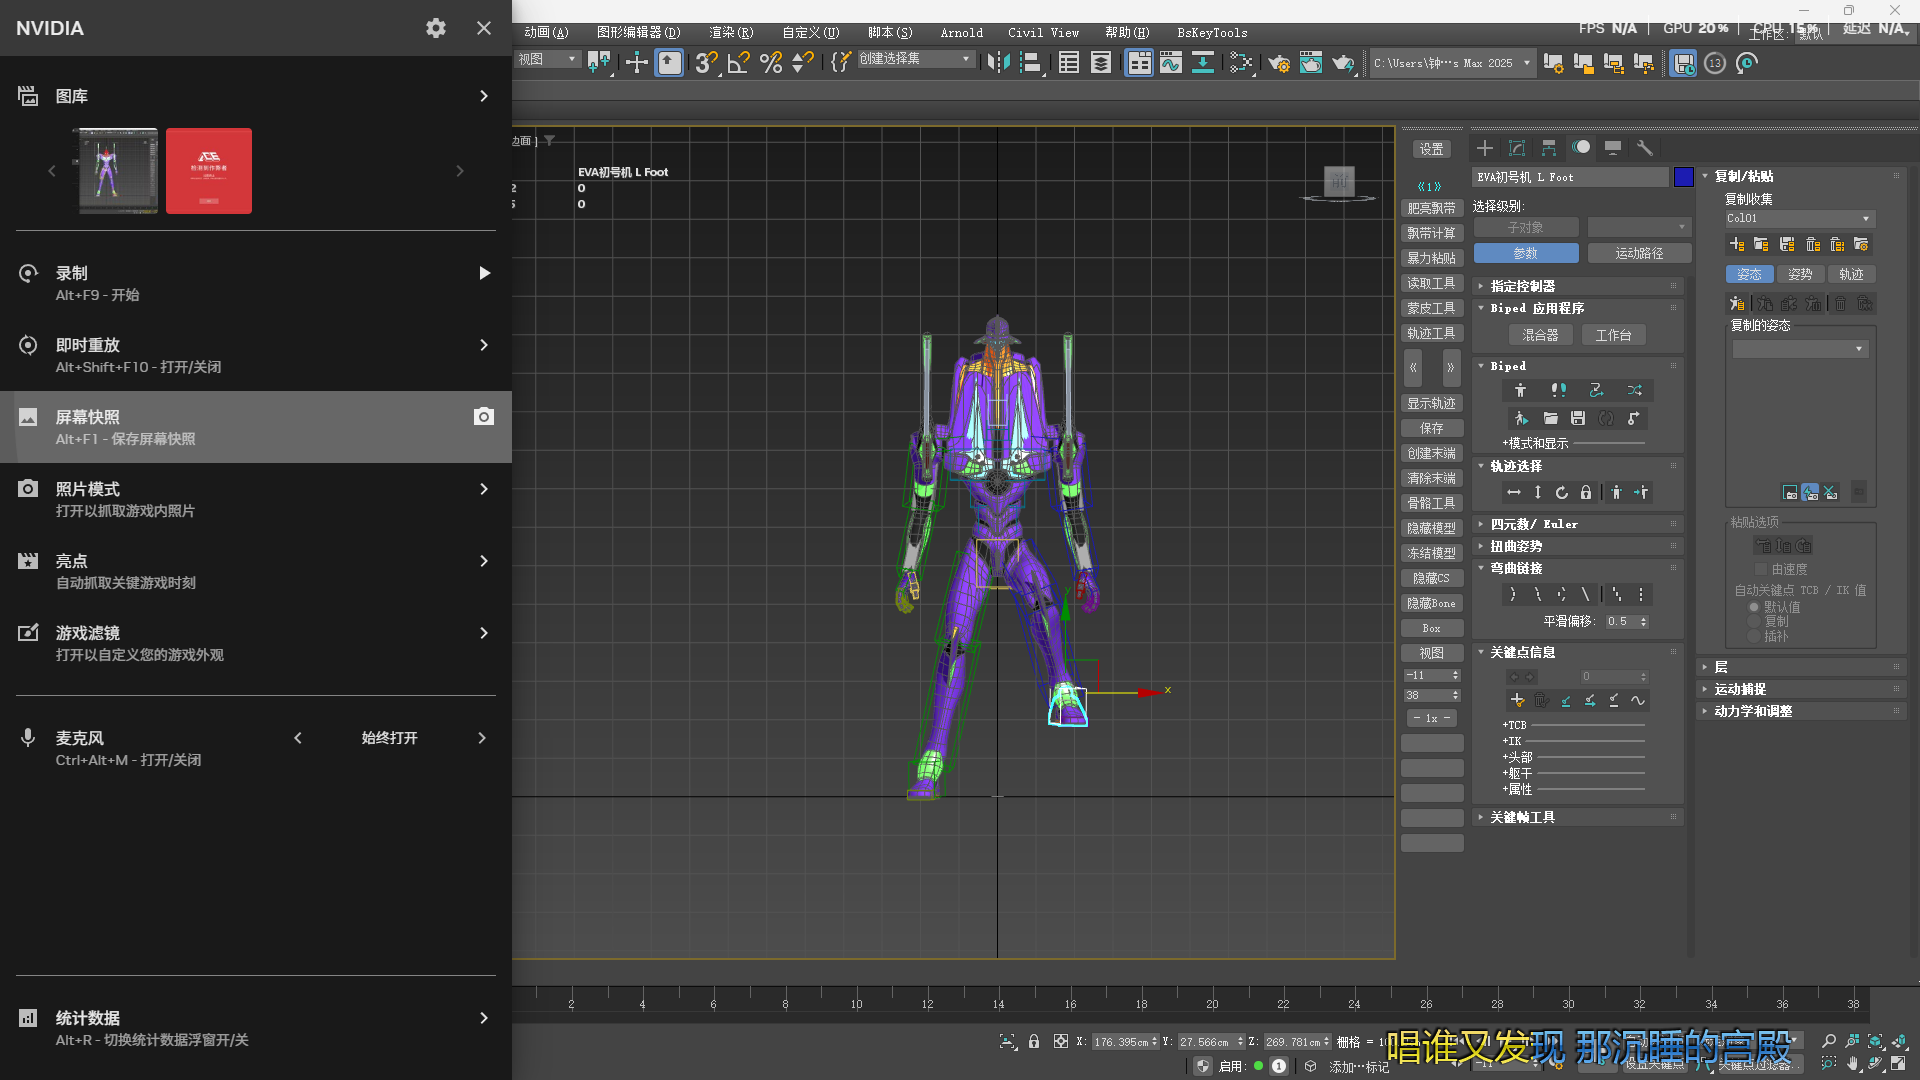Select the 插补 radio button
Image resolution: width=1920 pixels, height=1080 pixels.
point(1753,635)
